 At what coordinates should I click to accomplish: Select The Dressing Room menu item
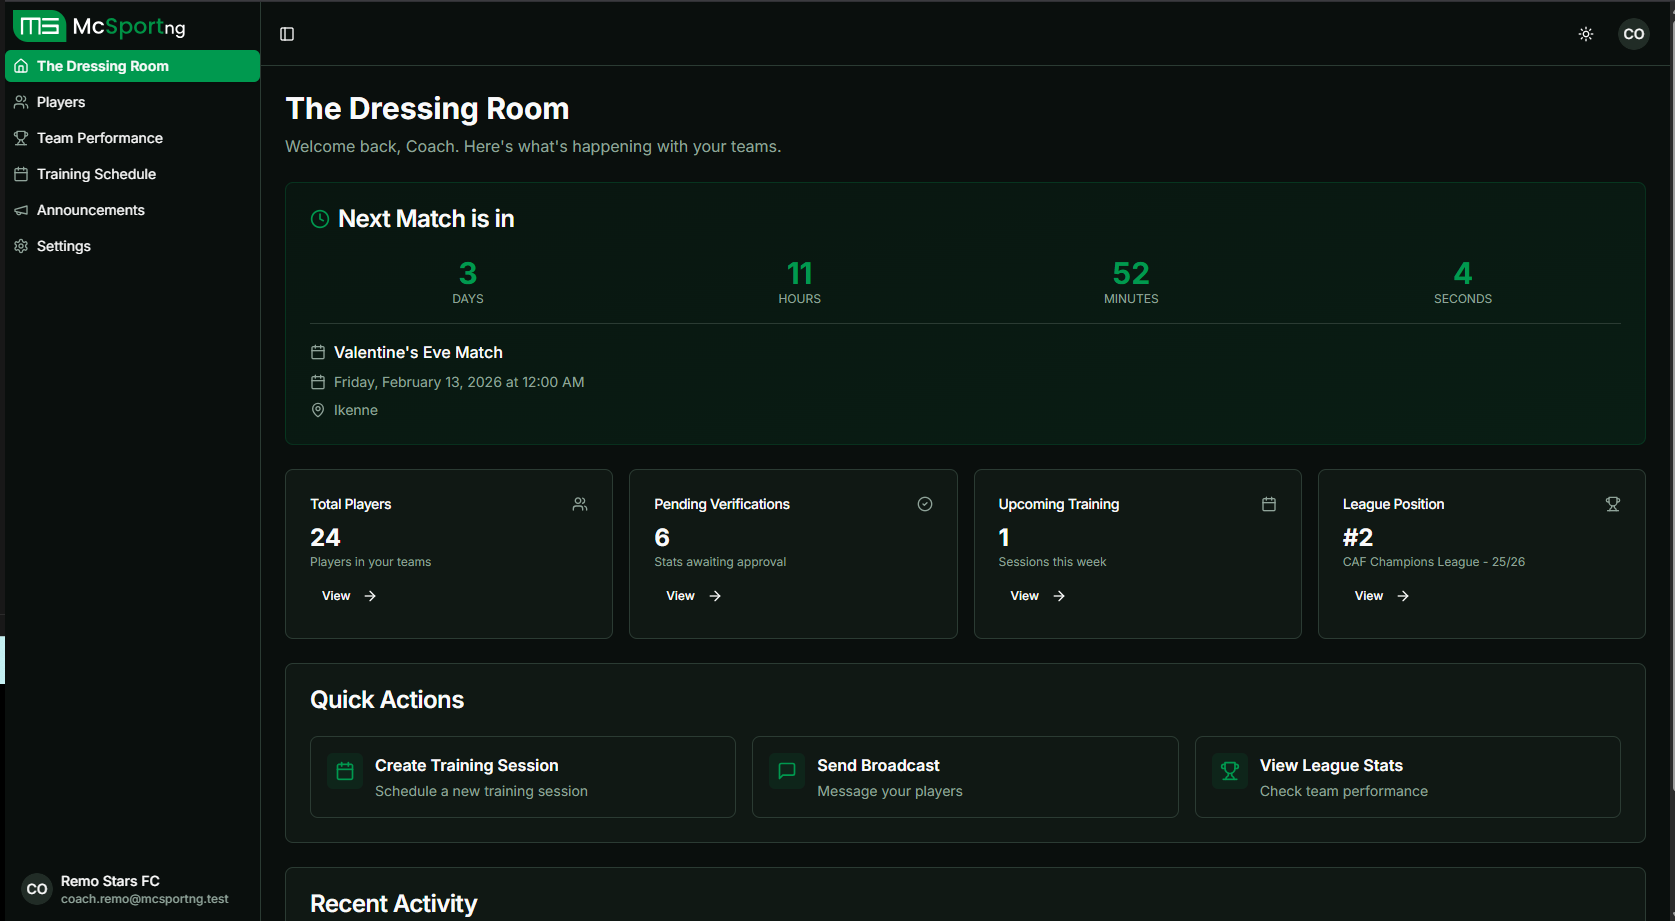(x=102, y=65)
